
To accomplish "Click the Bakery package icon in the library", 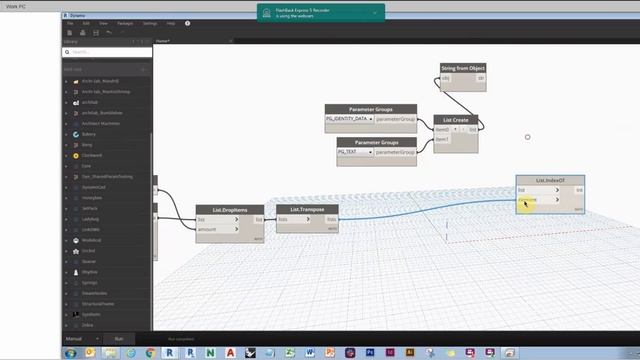I will click(76, 134).
